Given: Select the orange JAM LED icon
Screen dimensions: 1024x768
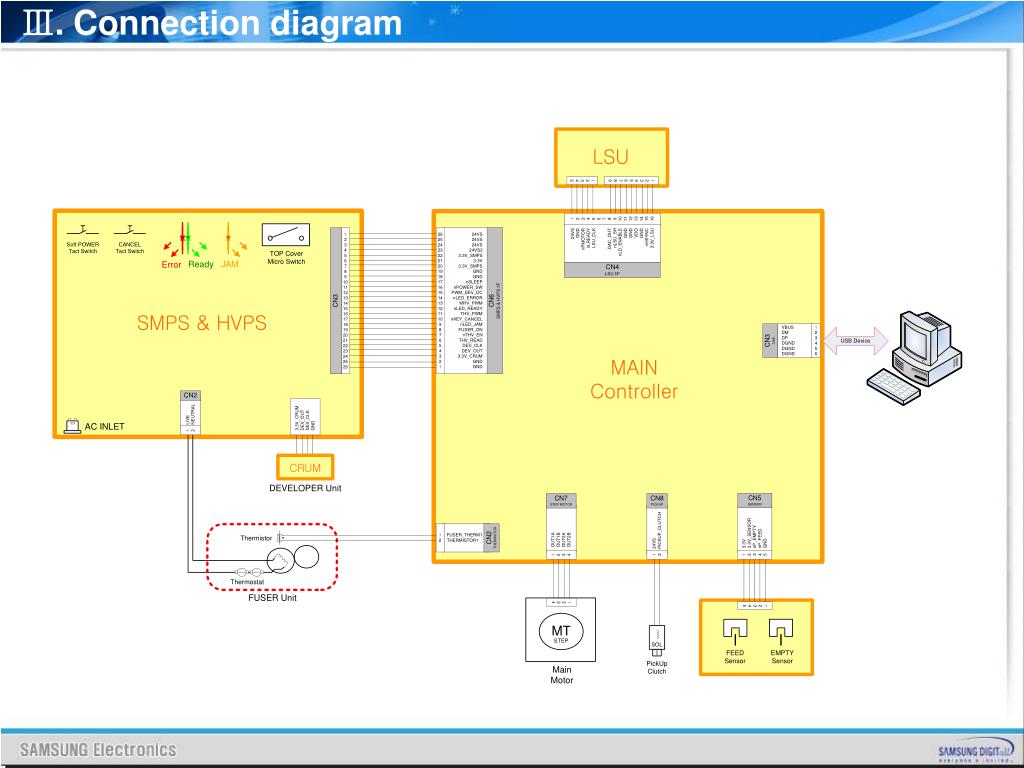Looking at the screenshot, I should [234, 240].
